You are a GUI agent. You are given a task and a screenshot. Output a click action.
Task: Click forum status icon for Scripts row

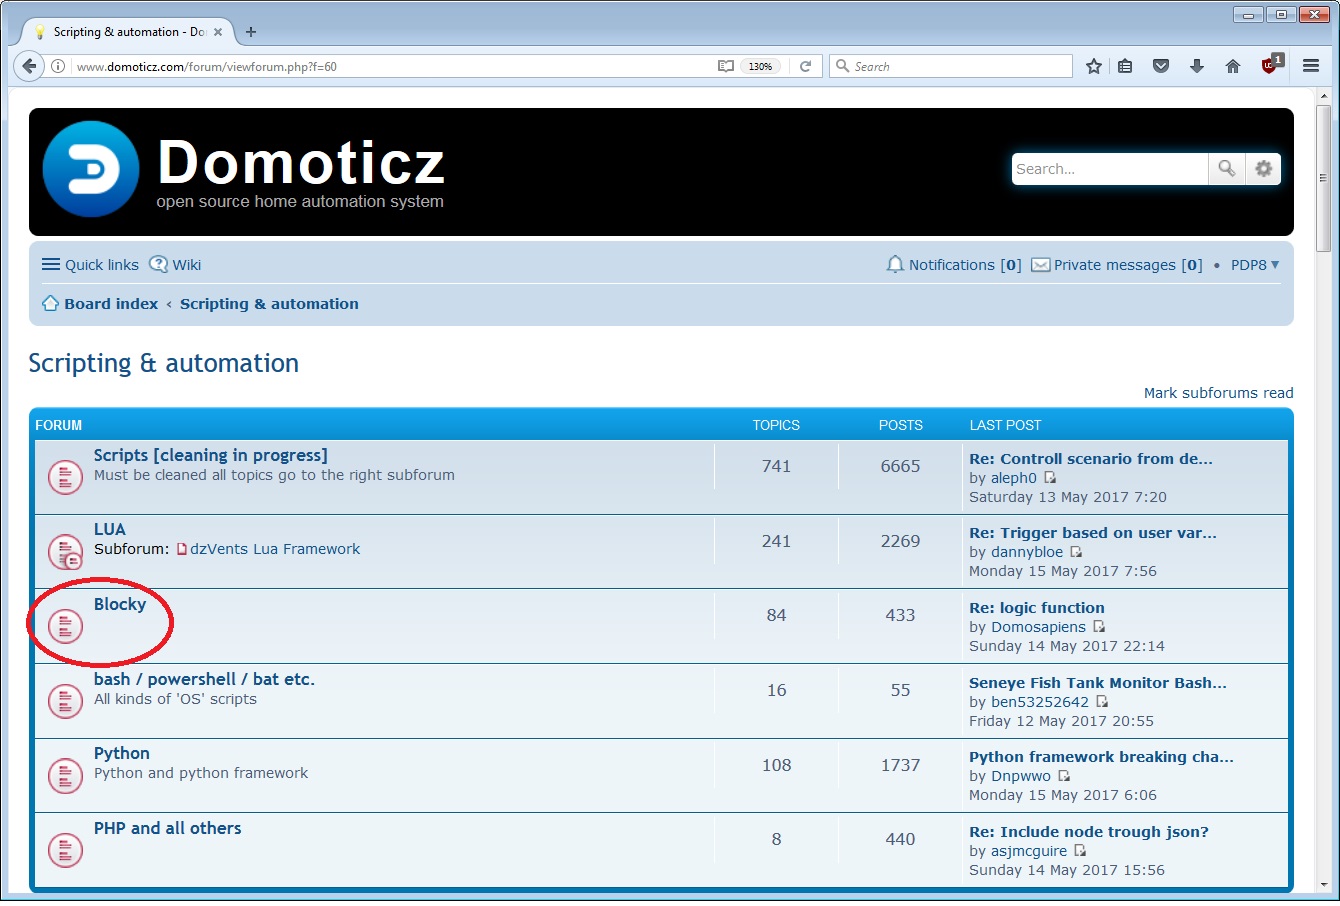(x=65, y=477)
